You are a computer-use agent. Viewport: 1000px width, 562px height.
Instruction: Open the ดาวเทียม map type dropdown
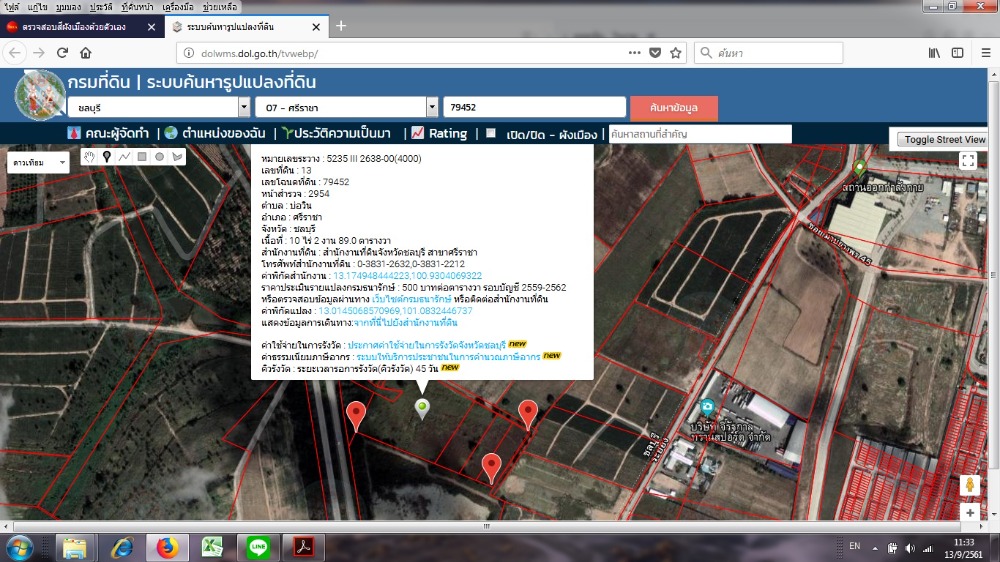[38, 163]
